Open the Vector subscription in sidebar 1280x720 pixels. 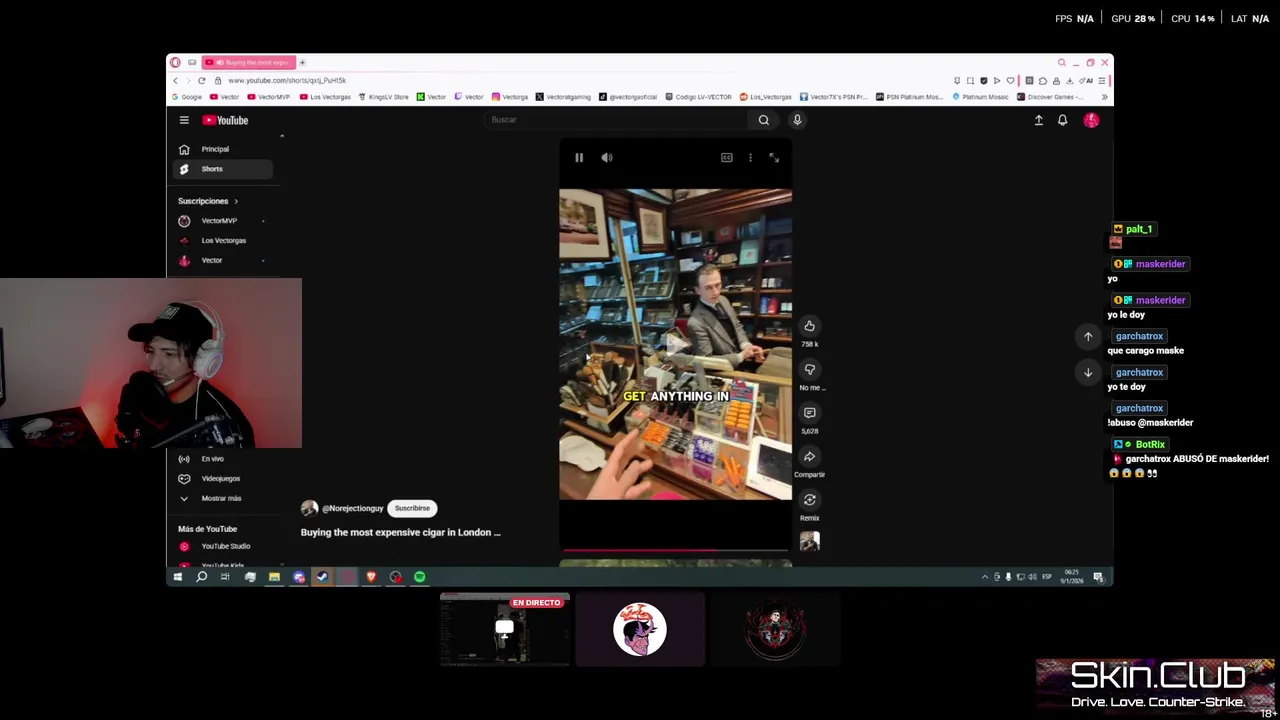tap(222, 261)
